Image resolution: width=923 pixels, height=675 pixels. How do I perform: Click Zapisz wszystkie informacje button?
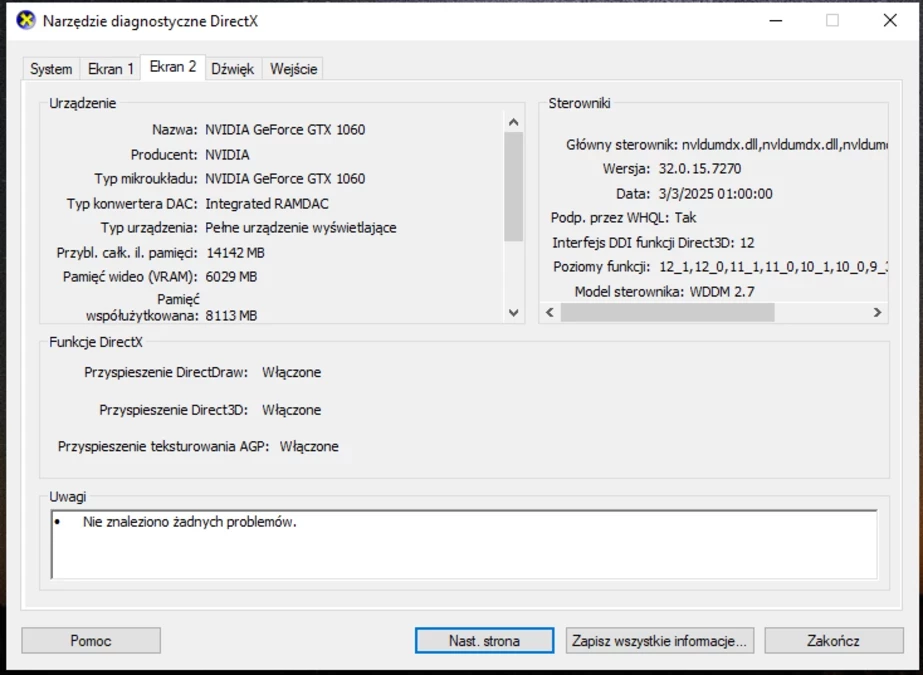(659, 641)
